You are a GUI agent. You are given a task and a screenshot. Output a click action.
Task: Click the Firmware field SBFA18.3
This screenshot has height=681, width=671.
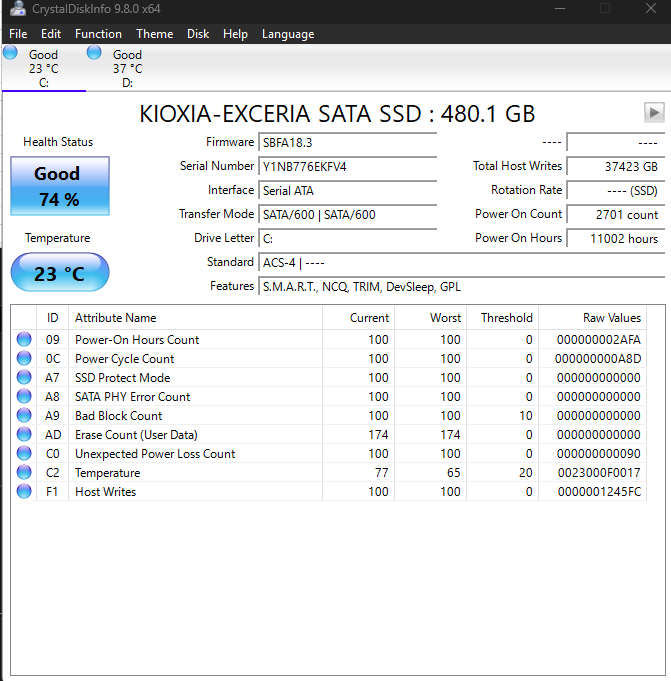click(347, 142)
